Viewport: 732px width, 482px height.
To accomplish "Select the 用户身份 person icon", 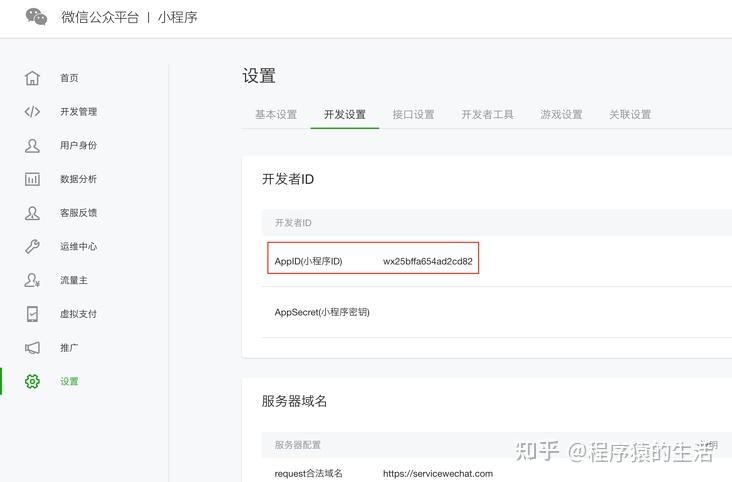I will pyautogui.click(x=32, y=145).
